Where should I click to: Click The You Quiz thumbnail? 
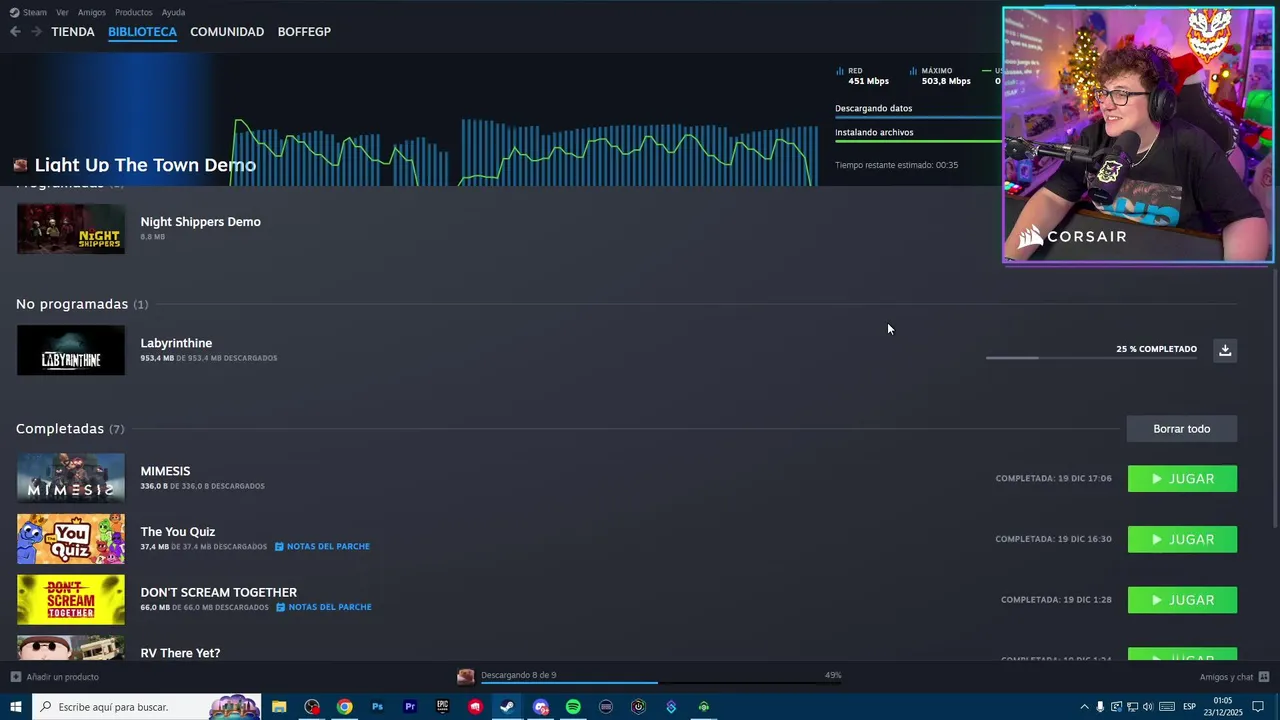(71, 539)
